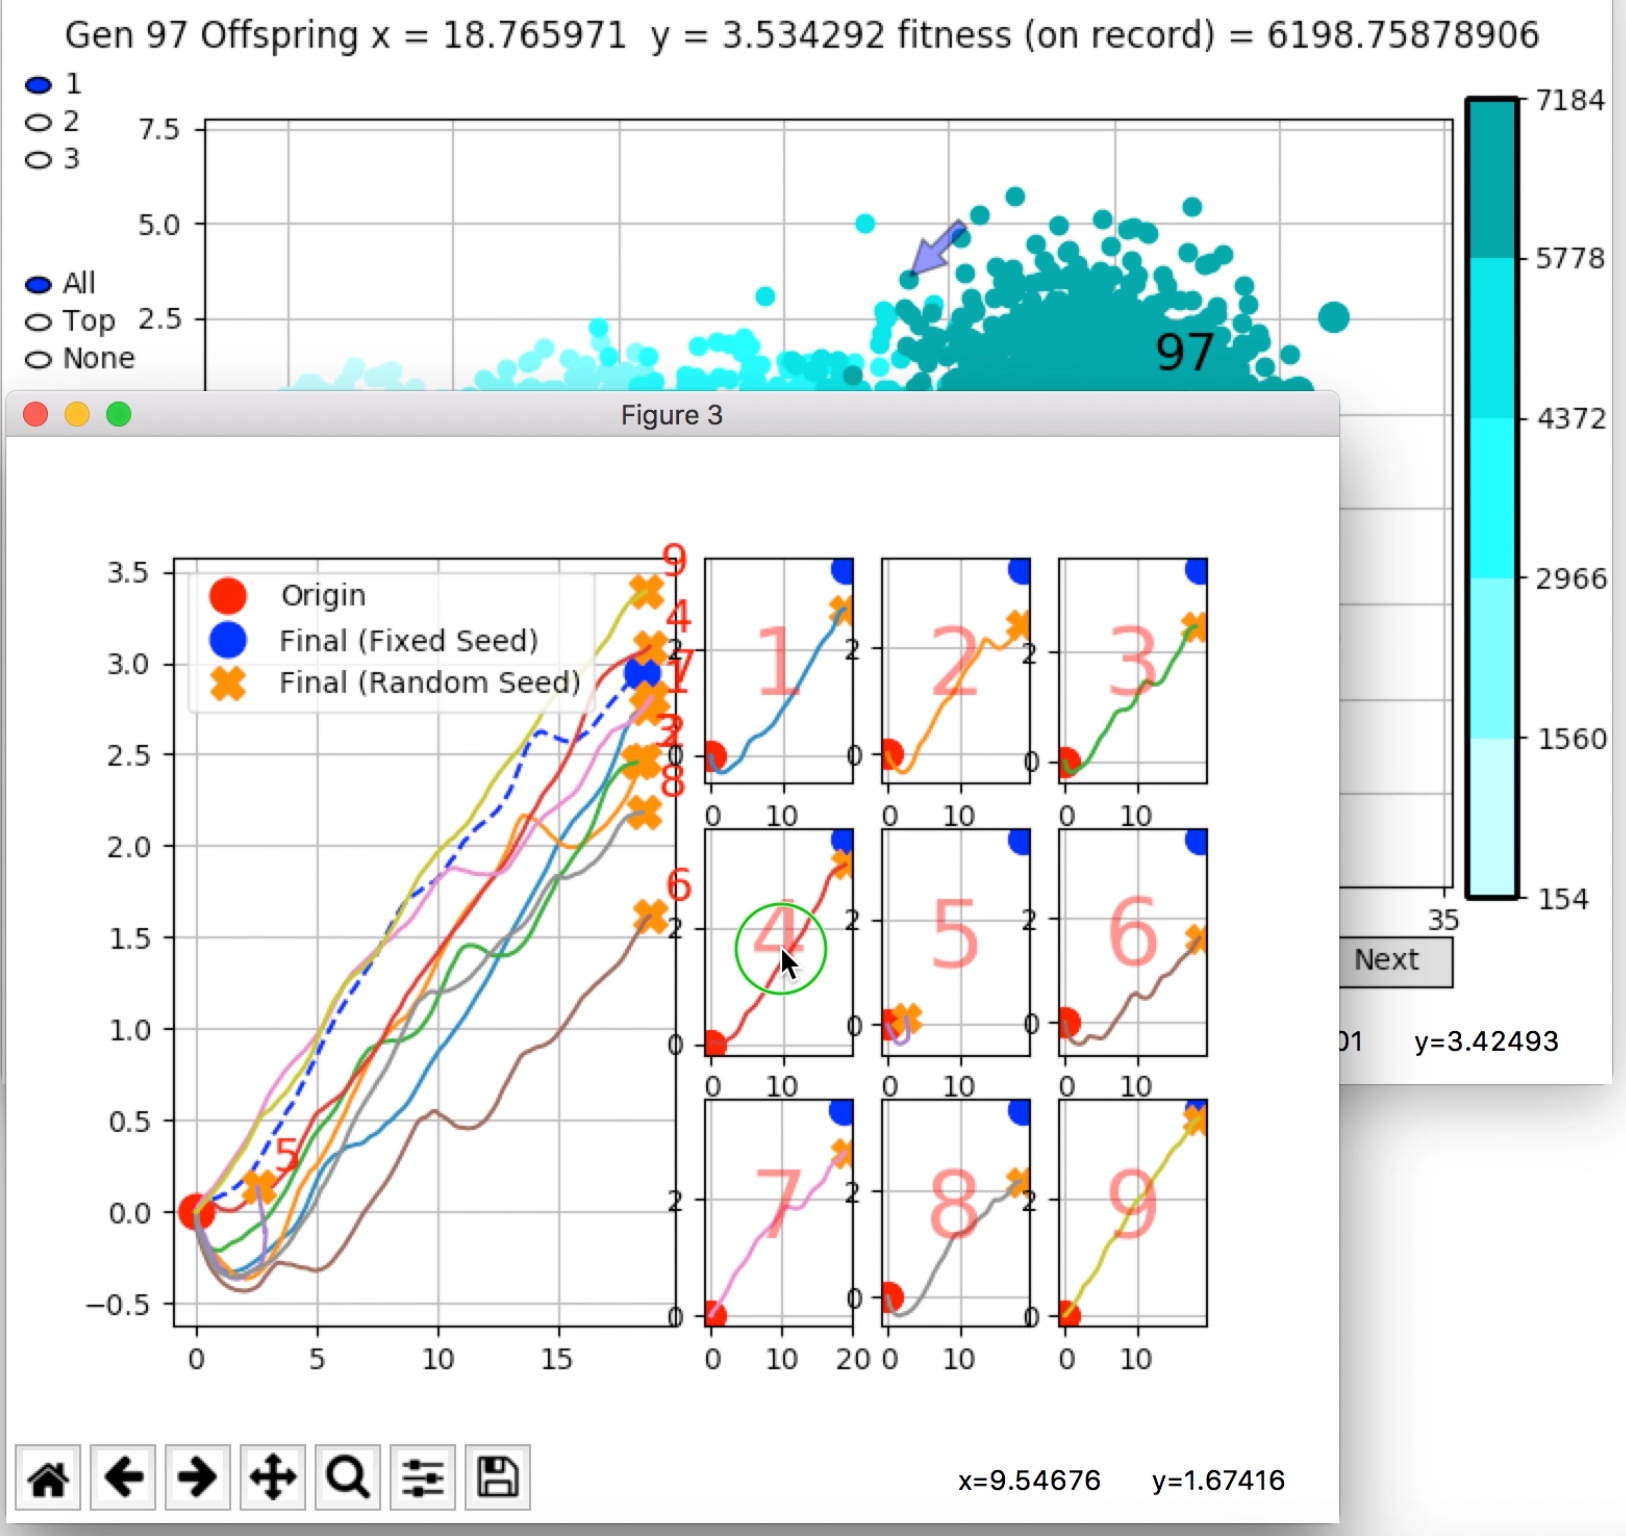Click the Home reset view icon

coord(48,1477)
